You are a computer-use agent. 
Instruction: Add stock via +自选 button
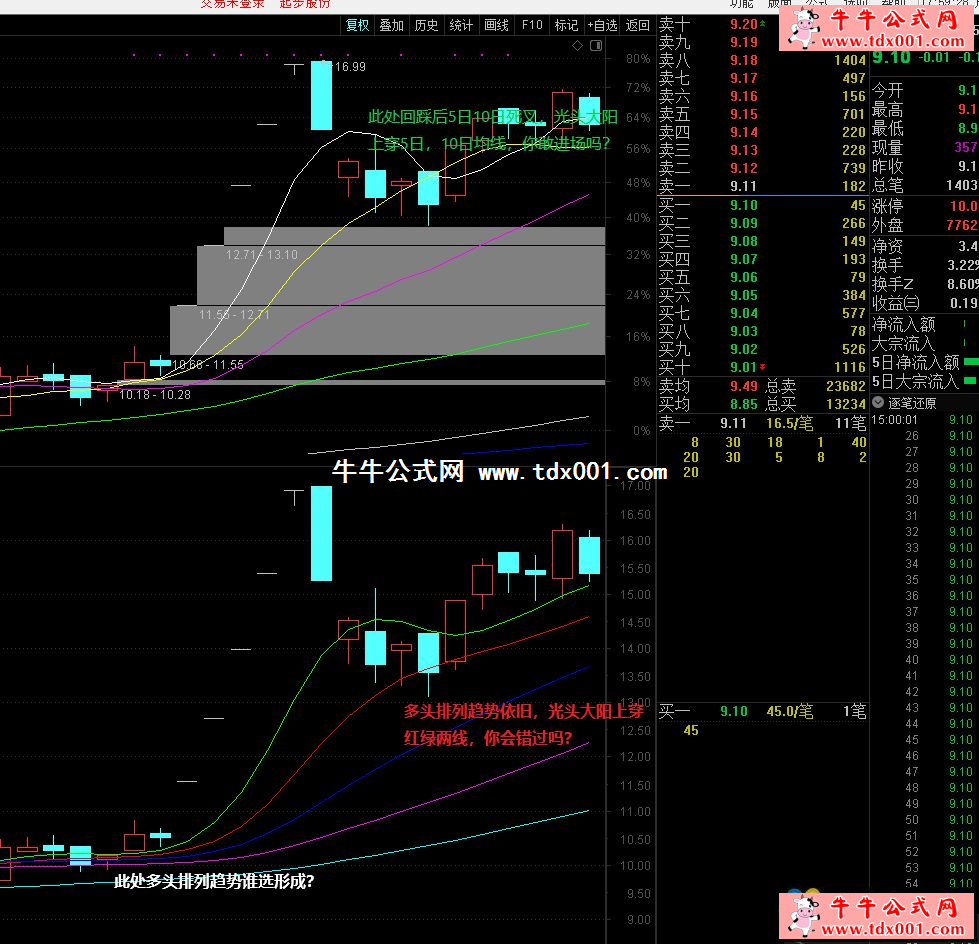point(602,25)
